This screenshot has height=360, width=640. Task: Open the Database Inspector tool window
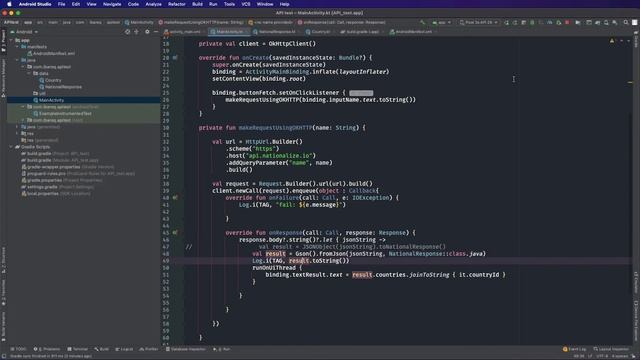(x=186, y=349)
